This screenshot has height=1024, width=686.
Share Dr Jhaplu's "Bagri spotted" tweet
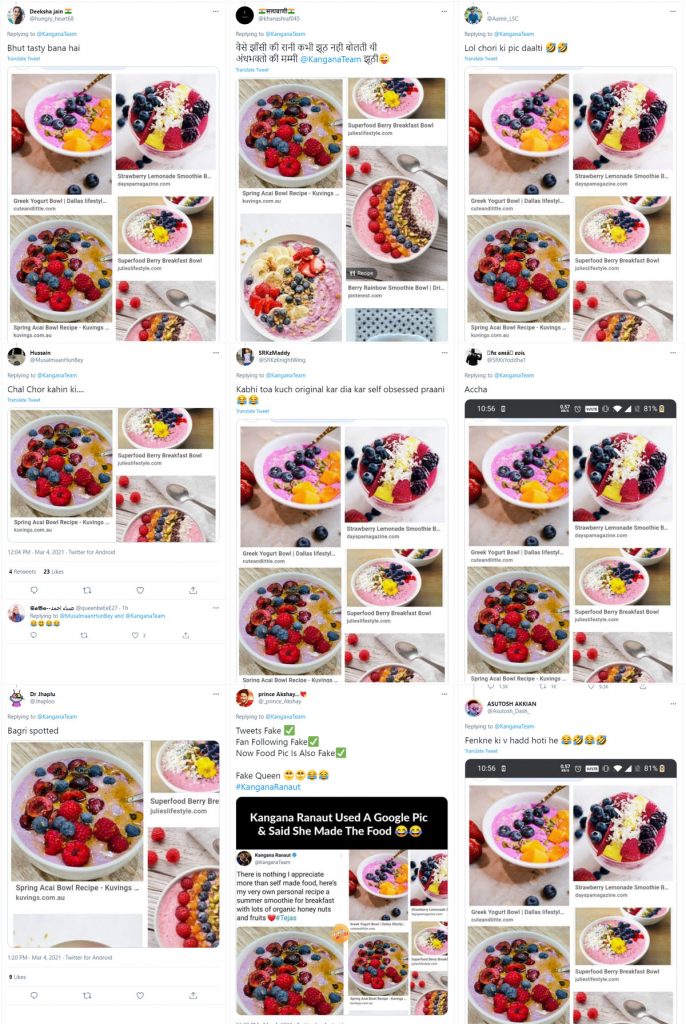[x=193, y=995]
